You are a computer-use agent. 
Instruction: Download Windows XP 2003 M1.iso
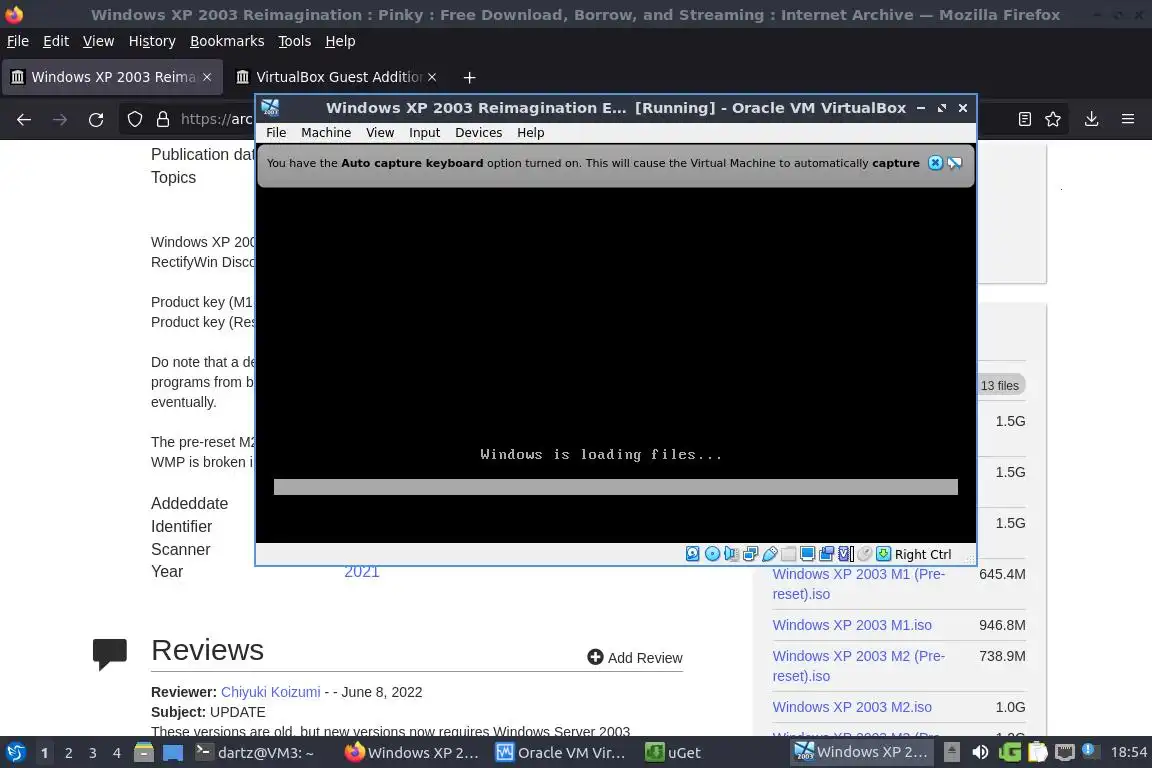852,625
